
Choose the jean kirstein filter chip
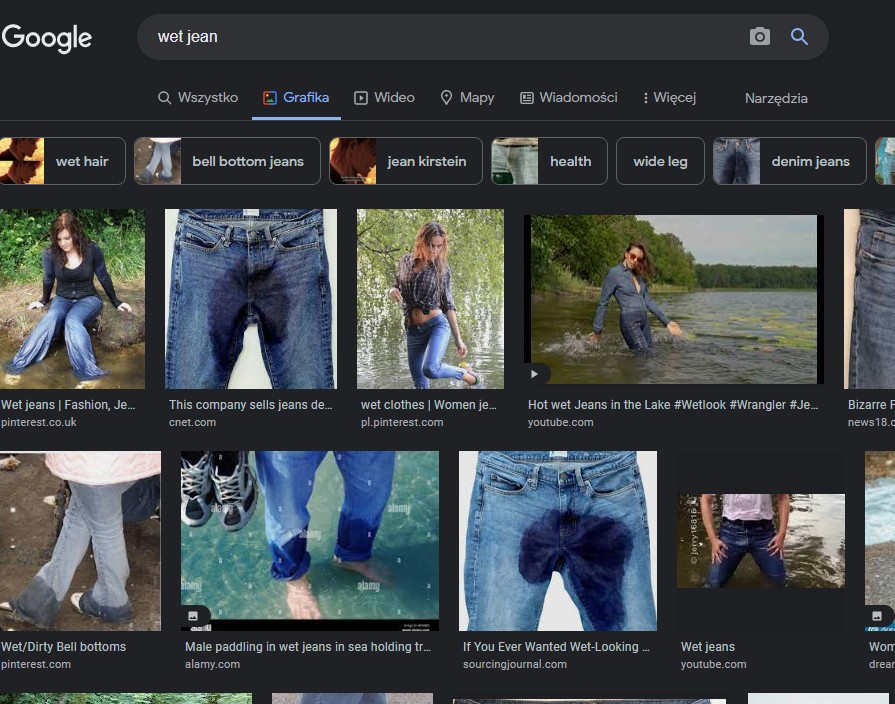tap(405, 161)
